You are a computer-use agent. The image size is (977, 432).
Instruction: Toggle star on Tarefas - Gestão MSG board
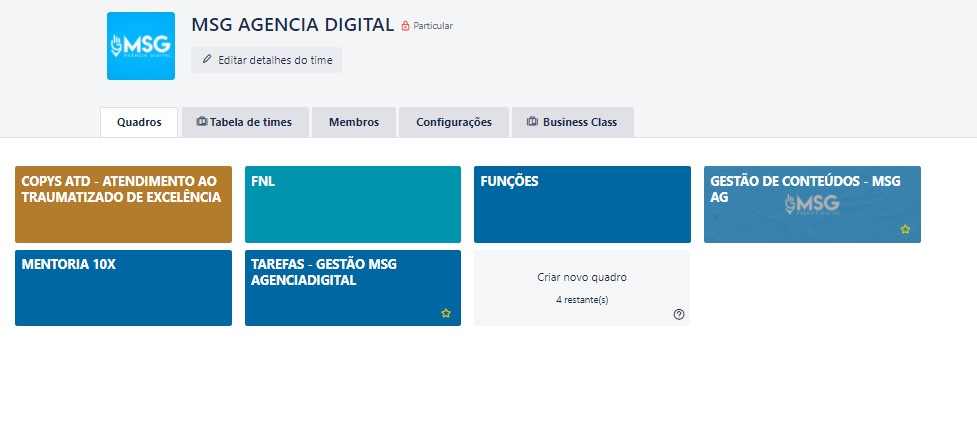(x=446, y=313)
